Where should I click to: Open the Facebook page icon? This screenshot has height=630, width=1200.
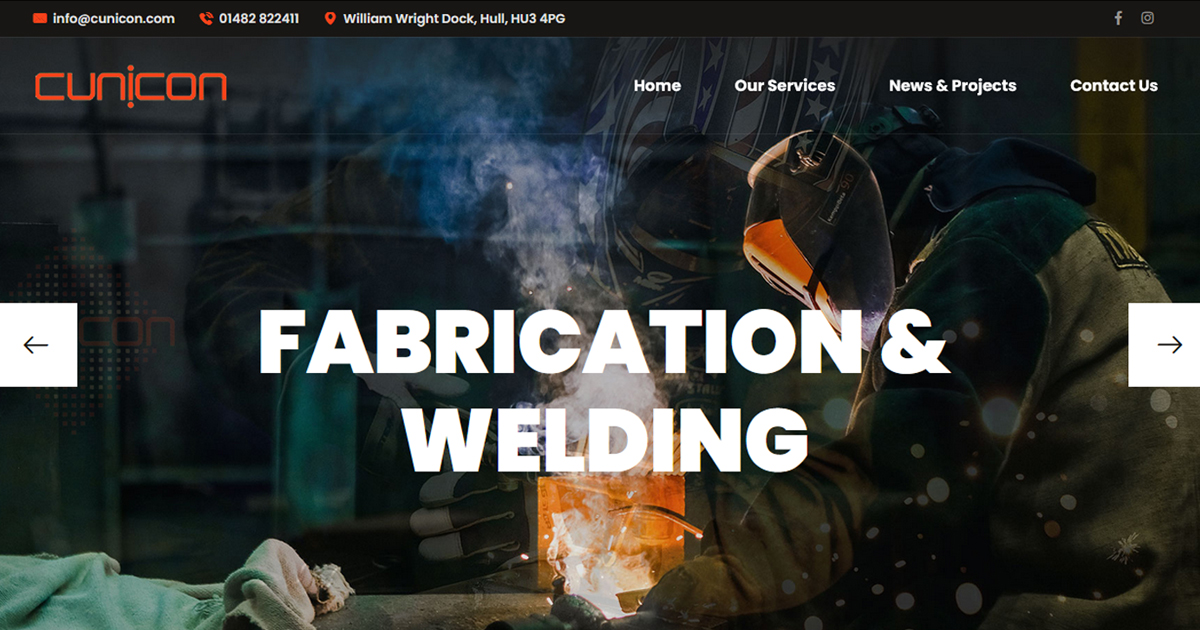click(1118, 18)
